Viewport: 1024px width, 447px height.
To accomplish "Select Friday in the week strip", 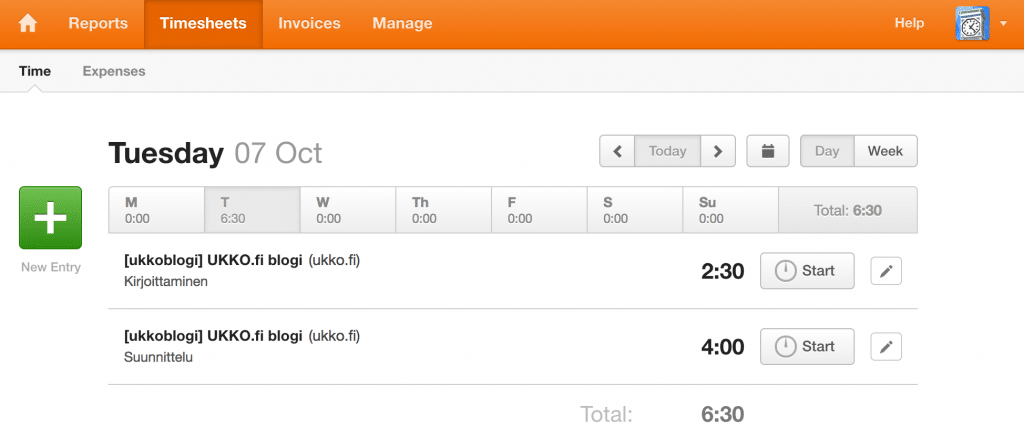I will (539, 209).
